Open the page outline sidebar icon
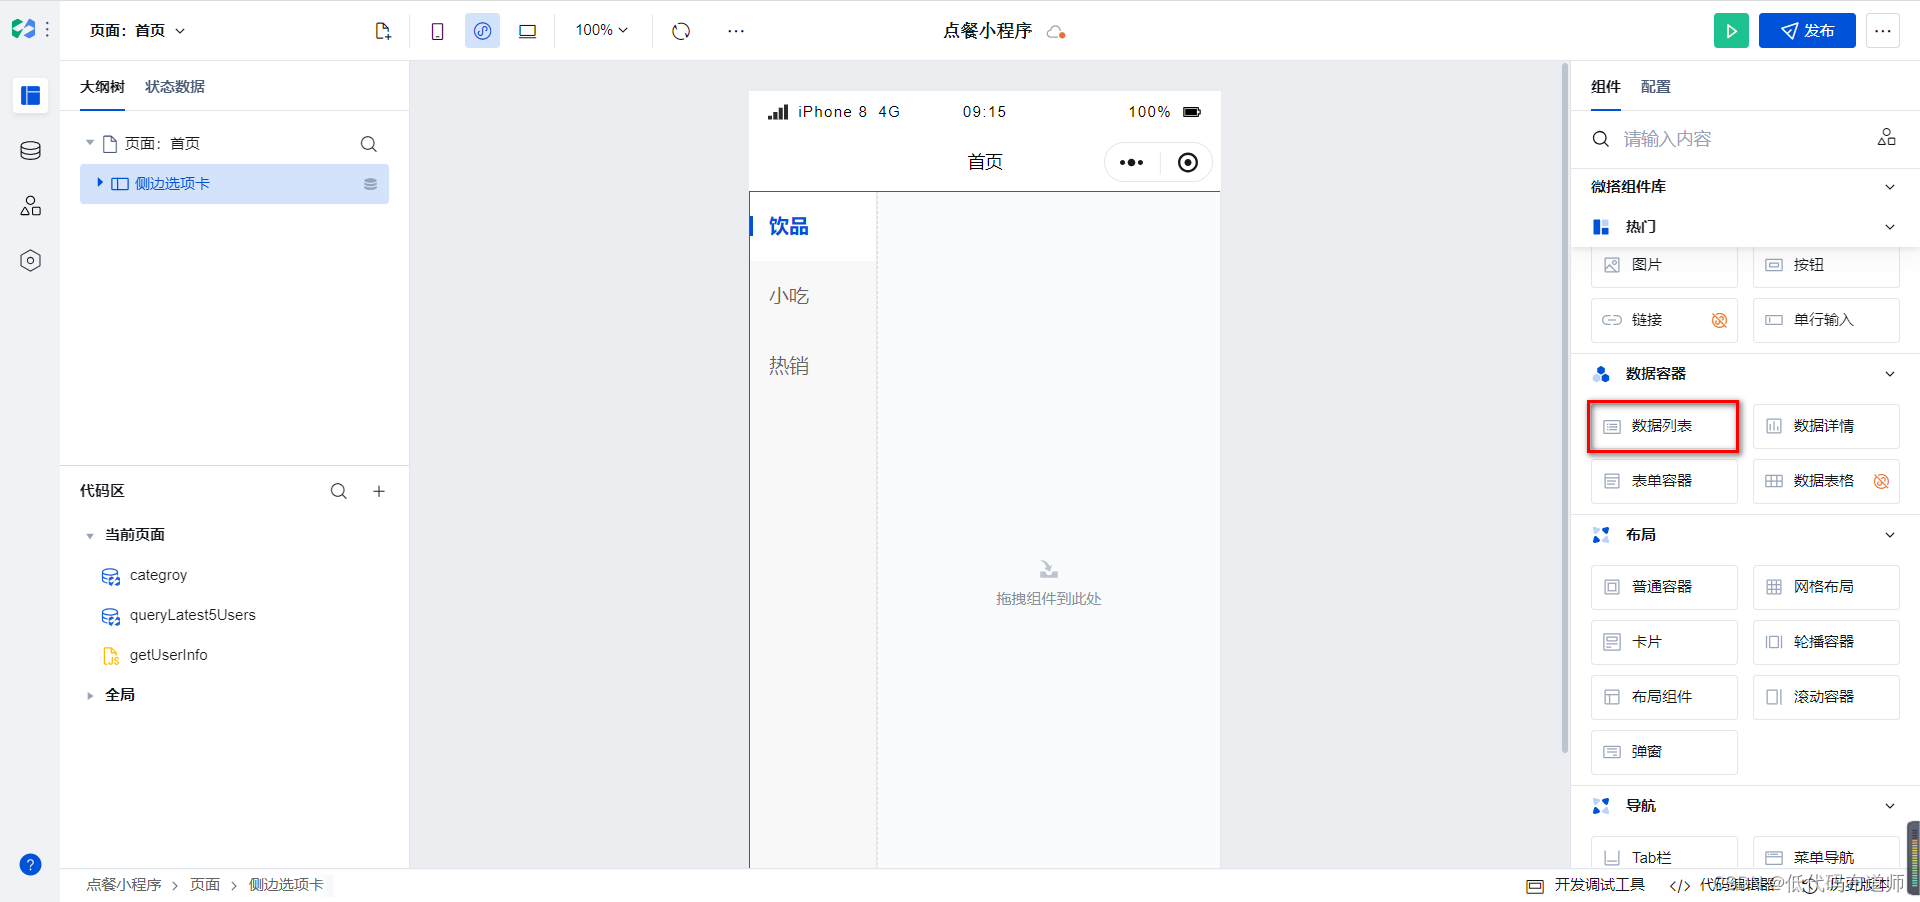The height and width of the screenshot is (902, 1920). [30, 95]
